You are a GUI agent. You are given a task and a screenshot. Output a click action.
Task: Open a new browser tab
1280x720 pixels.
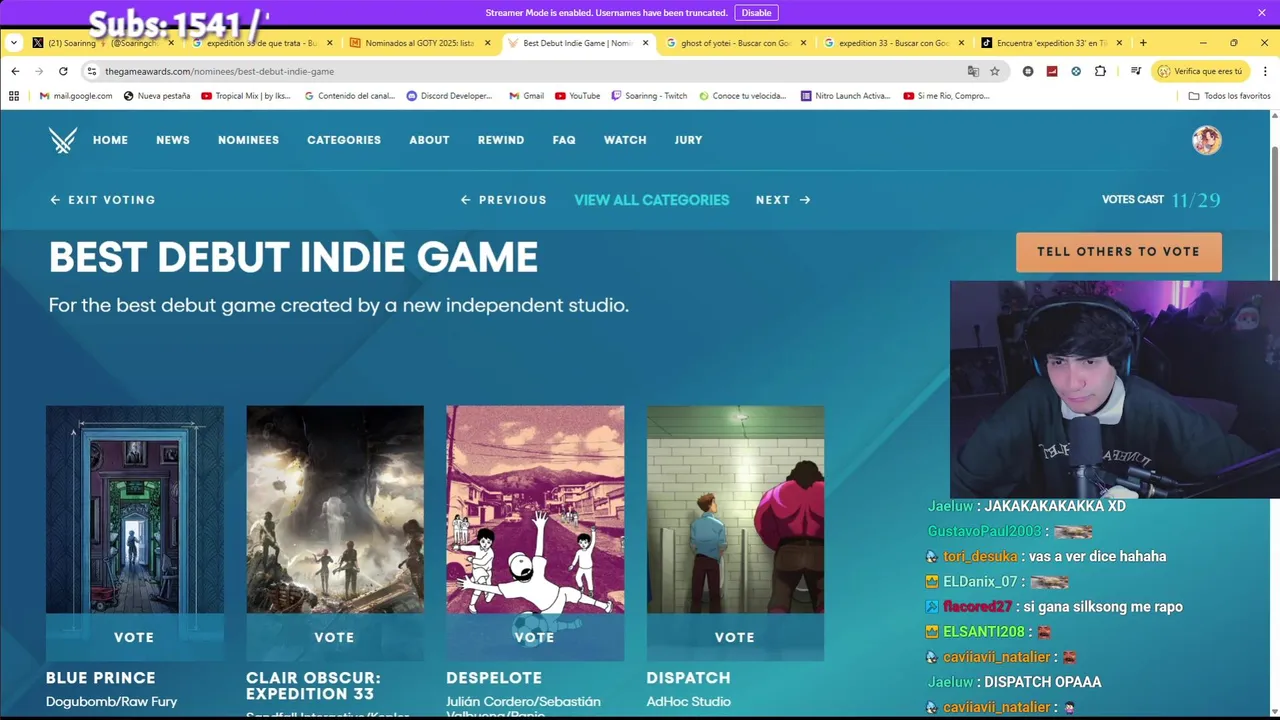(1143, 43)
